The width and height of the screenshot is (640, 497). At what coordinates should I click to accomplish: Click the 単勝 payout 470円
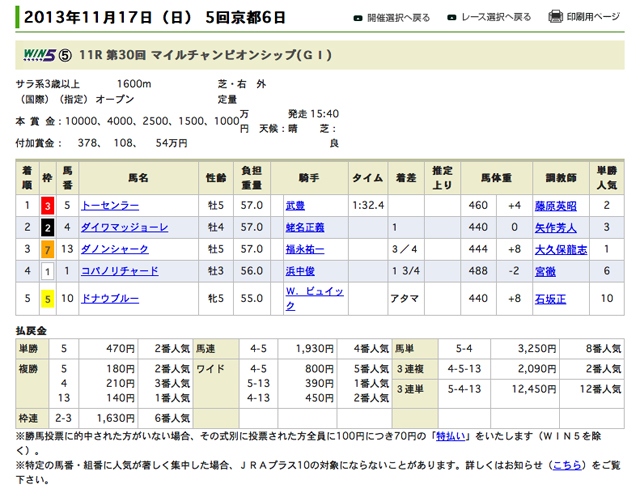pyautogui.click(x=120, y=349)
